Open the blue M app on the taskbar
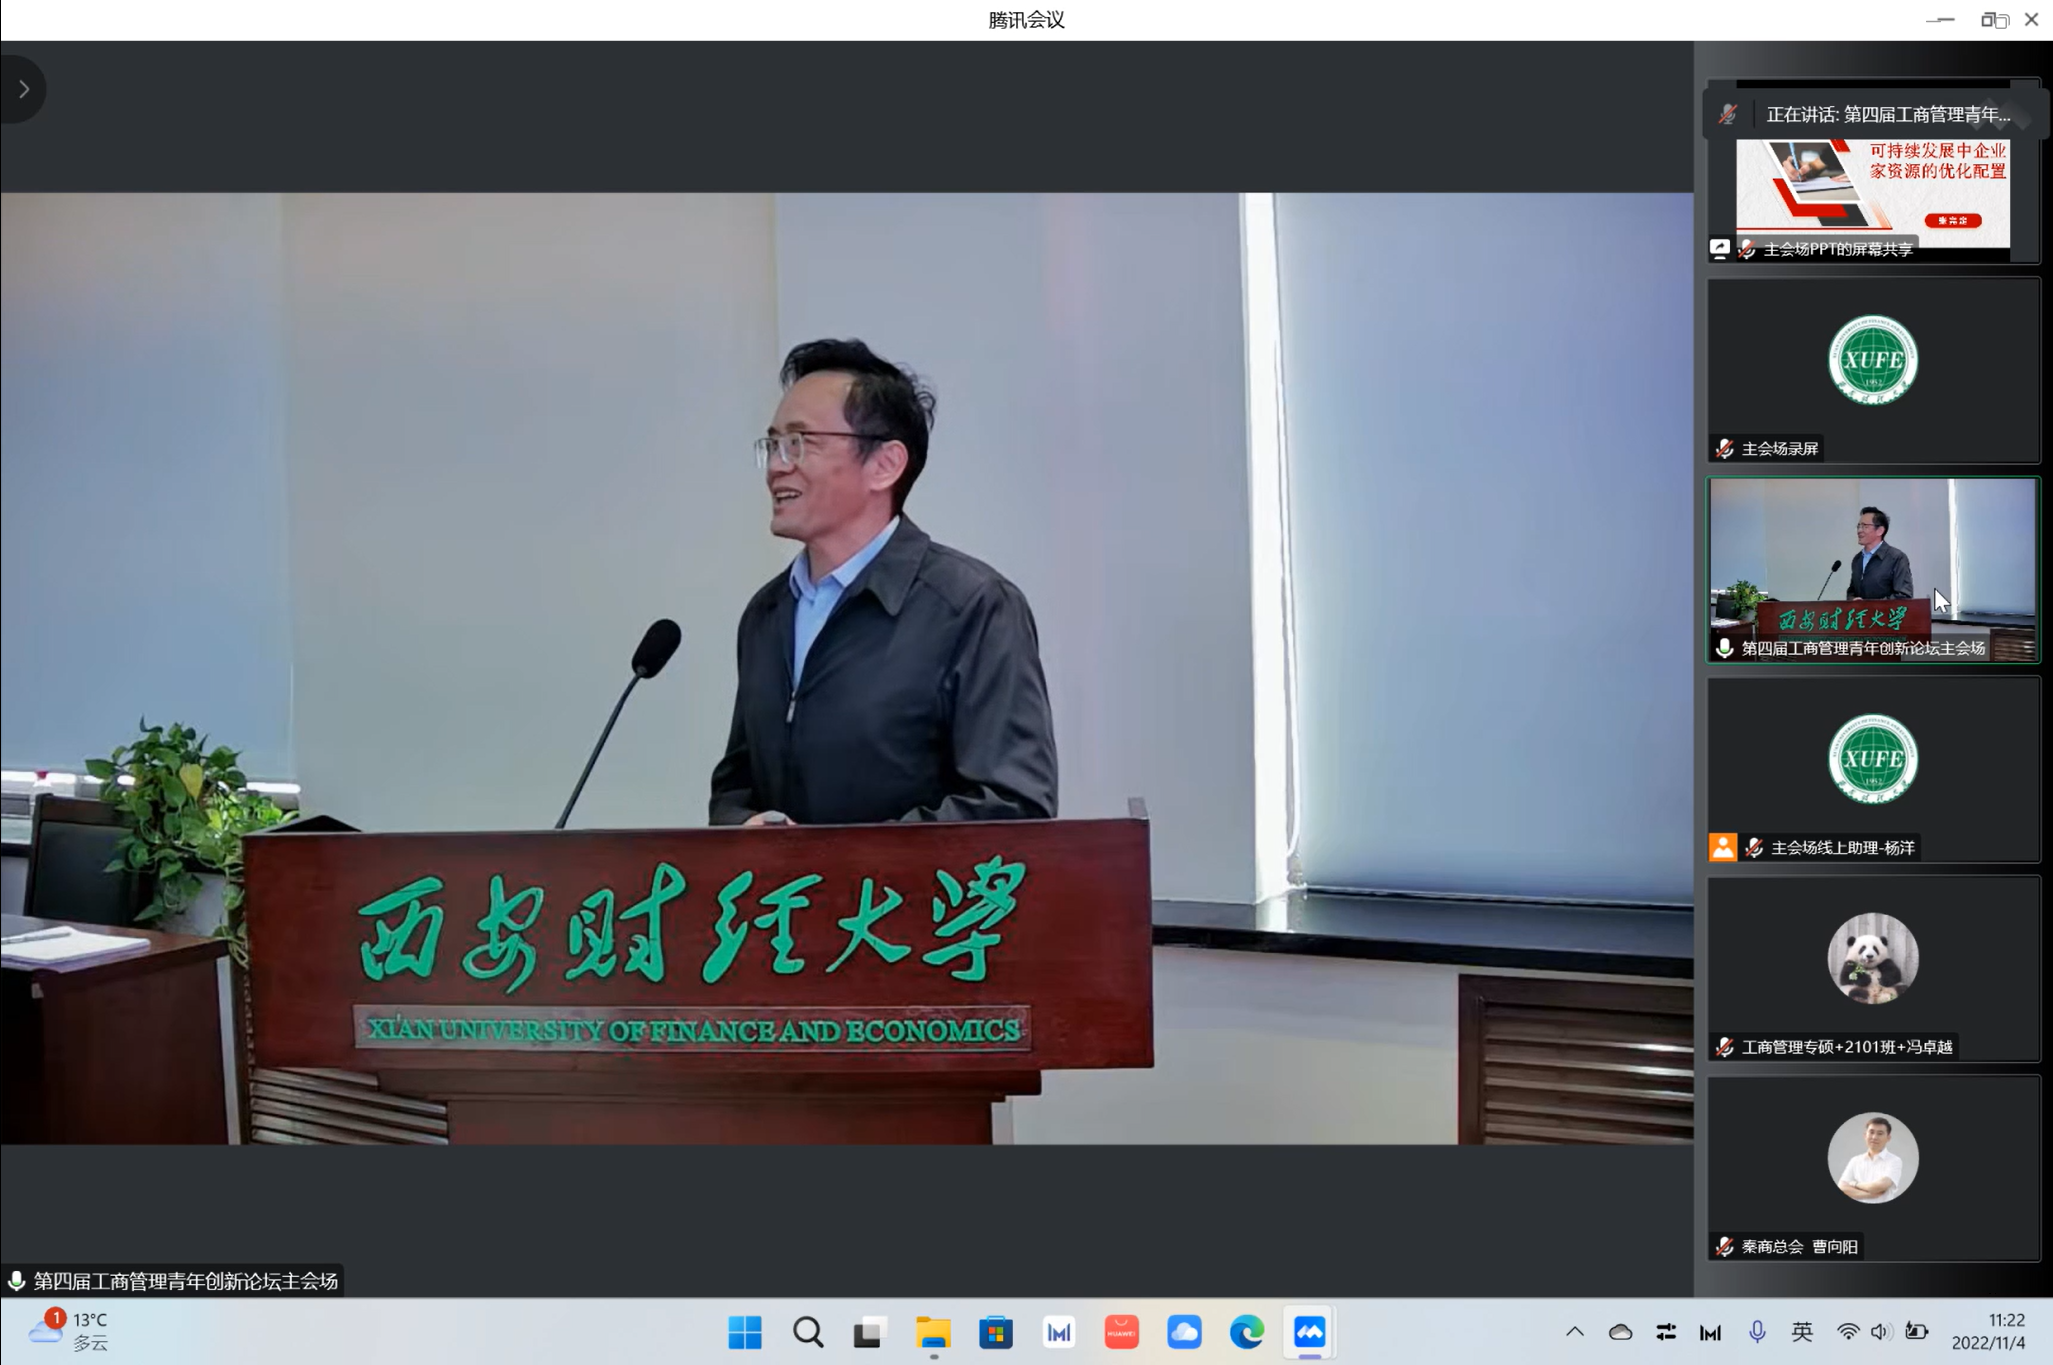This screenshot has width=2053, height=1365. 1058,1332
